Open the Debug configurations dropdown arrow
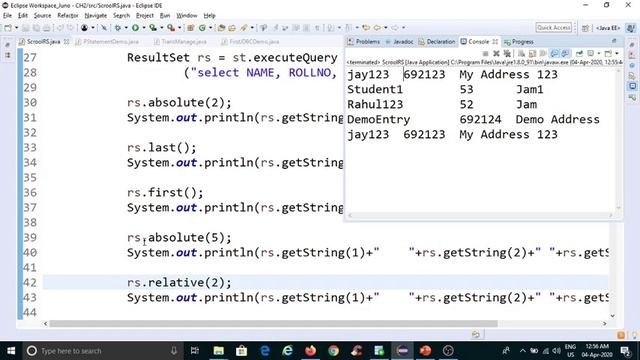The image size is (640, 360). click(x=126, y=28)
